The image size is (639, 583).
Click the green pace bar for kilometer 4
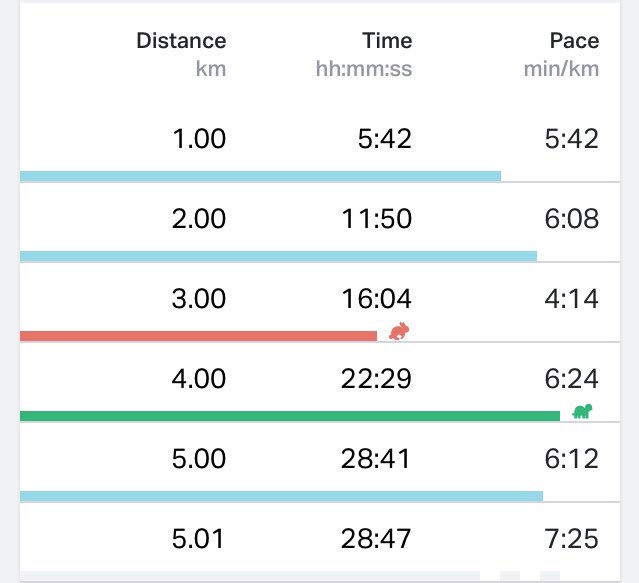coord(290,416)
